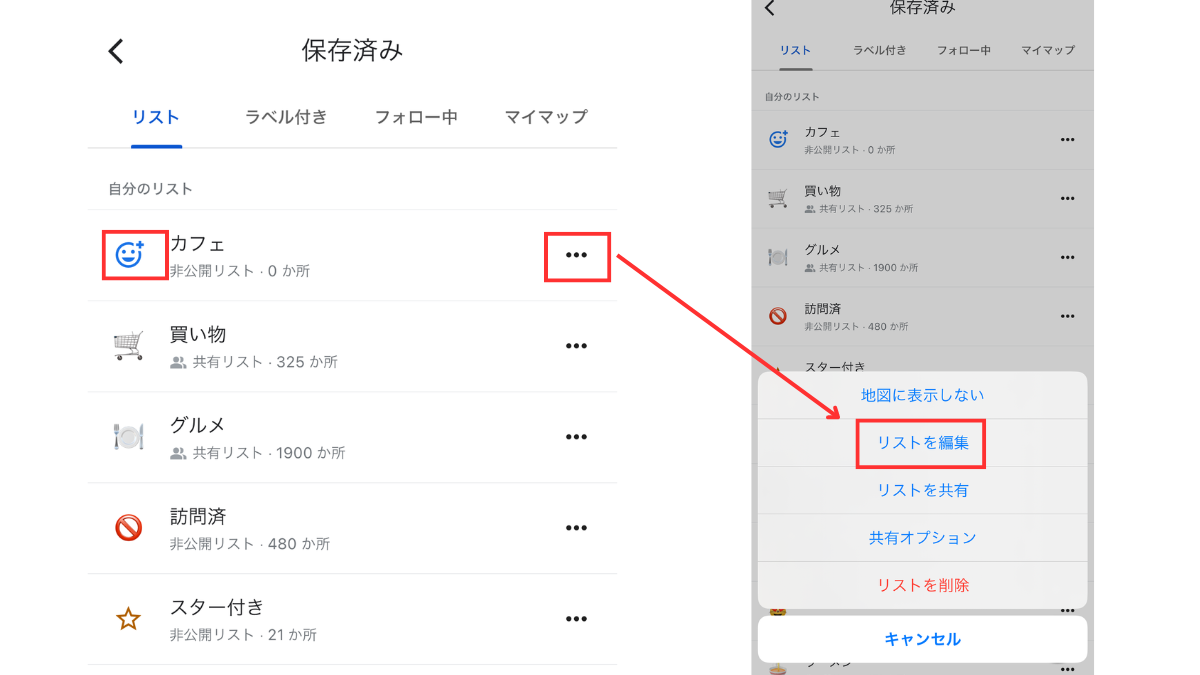Tap the カフェ smiley icon in left panel

129,254
